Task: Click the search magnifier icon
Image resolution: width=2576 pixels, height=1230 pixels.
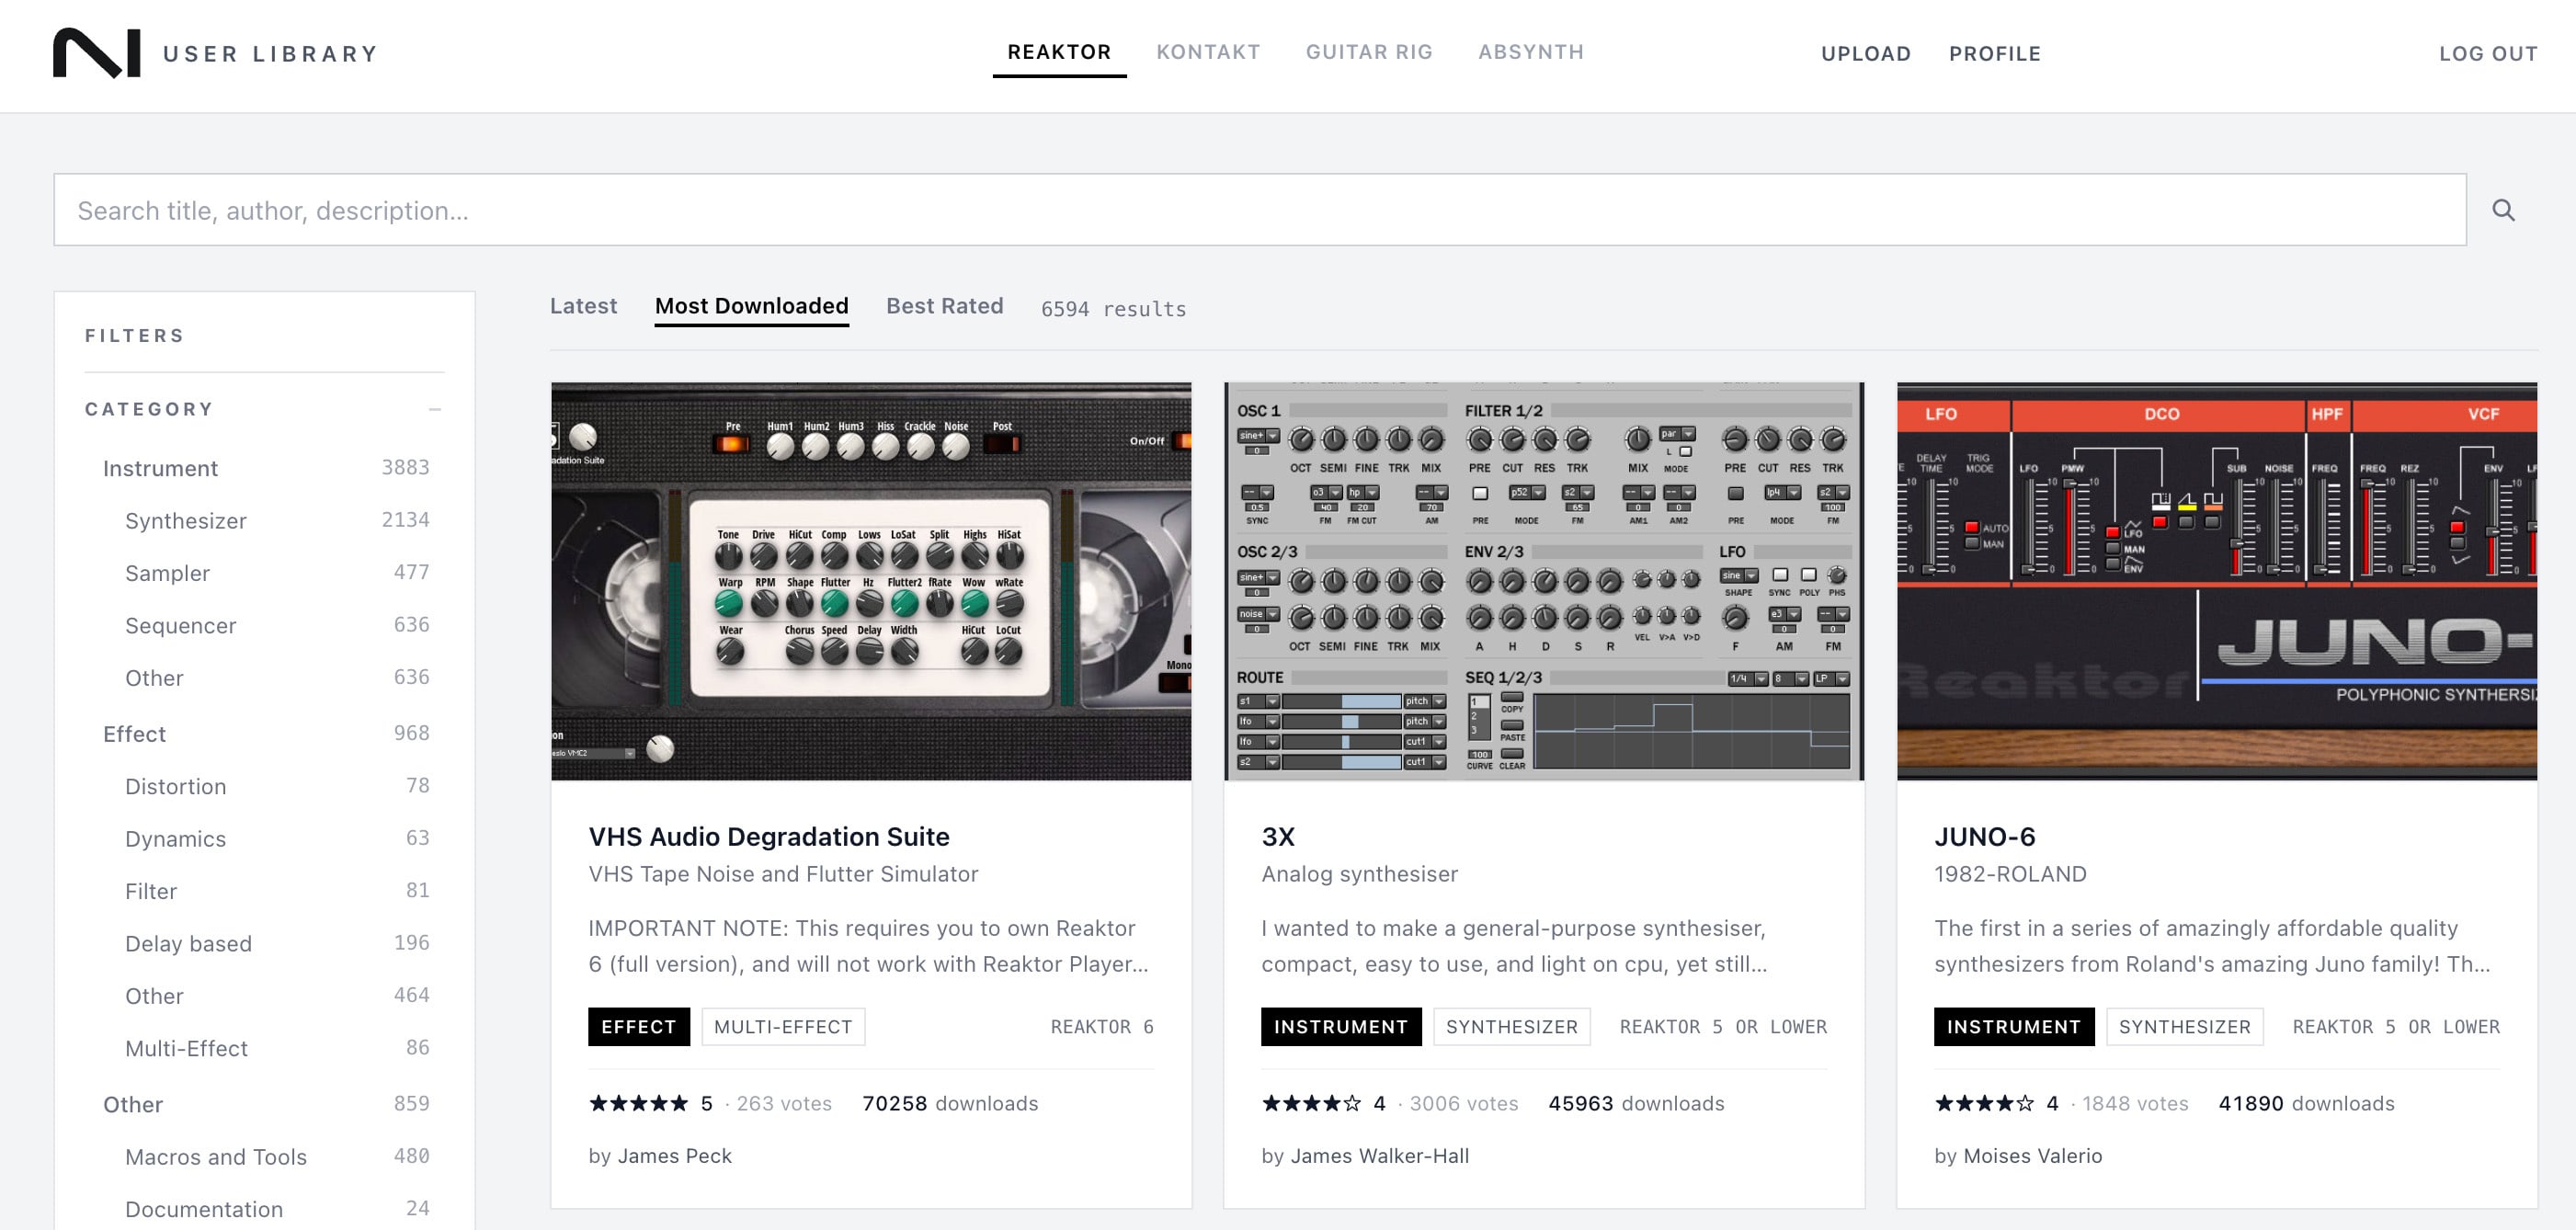Action: (x=2503, y=210)
